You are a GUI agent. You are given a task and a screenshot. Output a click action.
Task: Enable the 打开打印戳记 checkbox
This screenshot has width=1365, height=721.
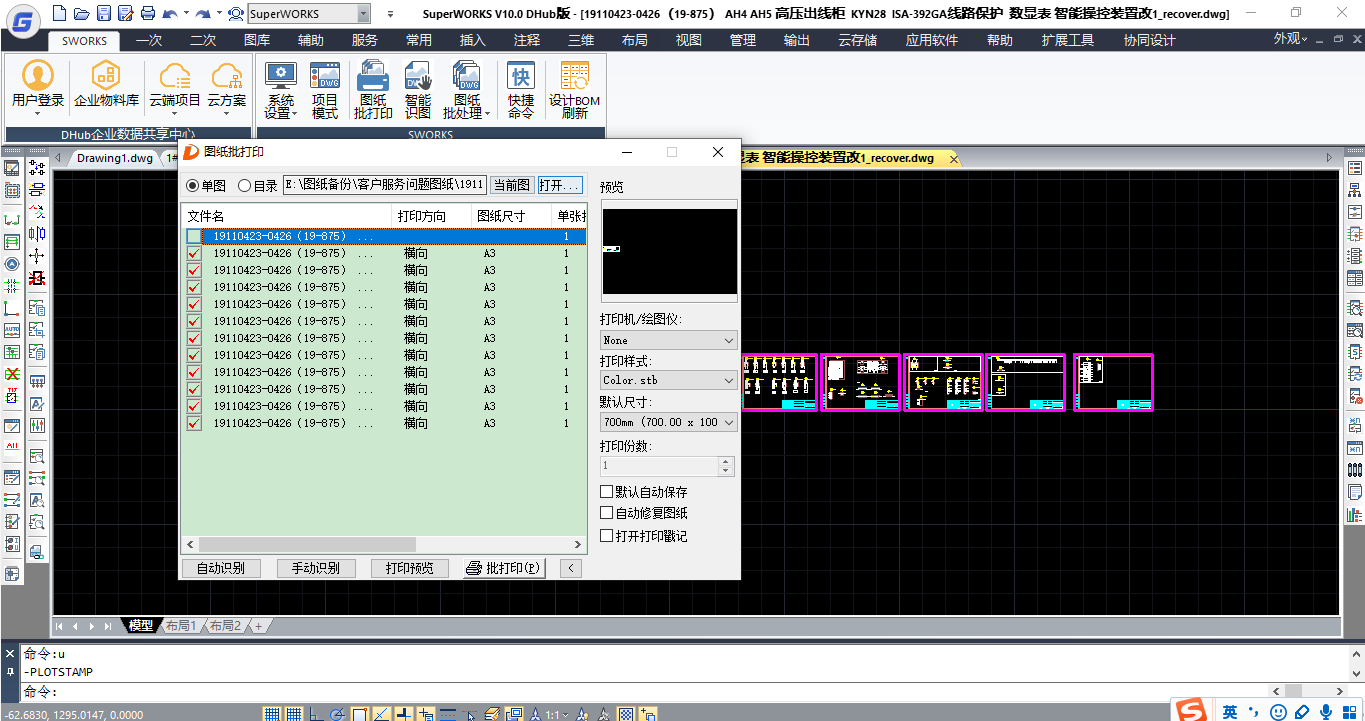point(606,536)
